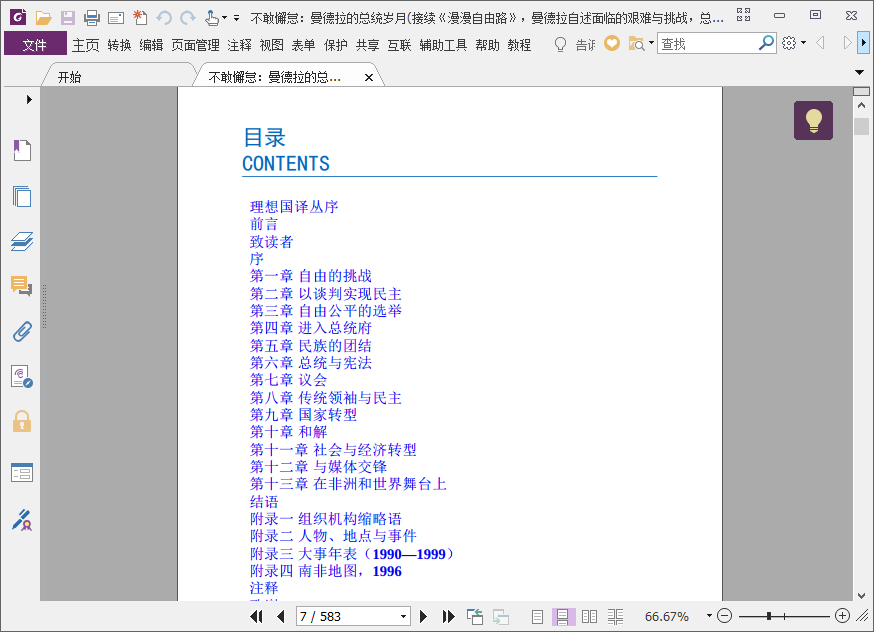Click the zoom out minus button
Image resolution: width=874 pixels, height=632 pixels.
[x=724, y=616]
